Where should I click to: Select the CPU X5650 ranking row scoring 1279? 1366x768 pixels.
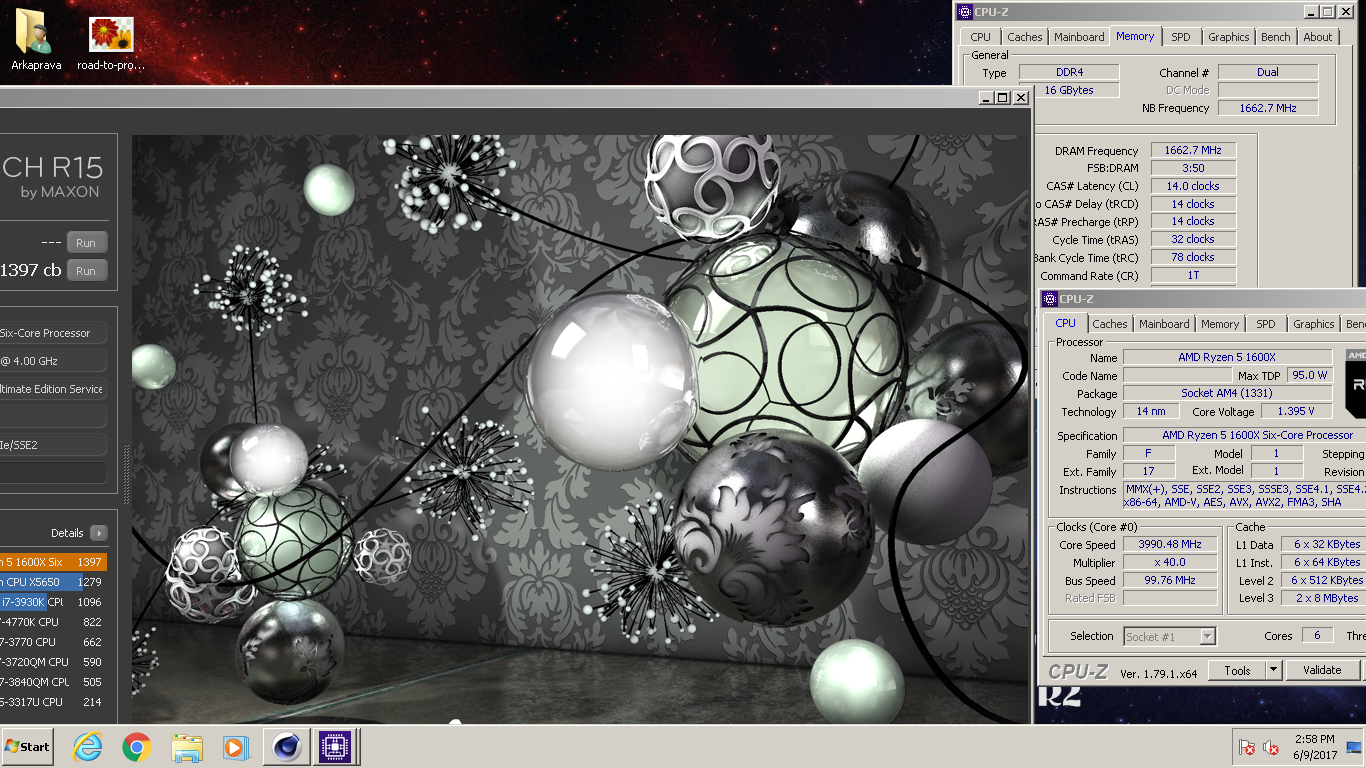coord(53,582)
